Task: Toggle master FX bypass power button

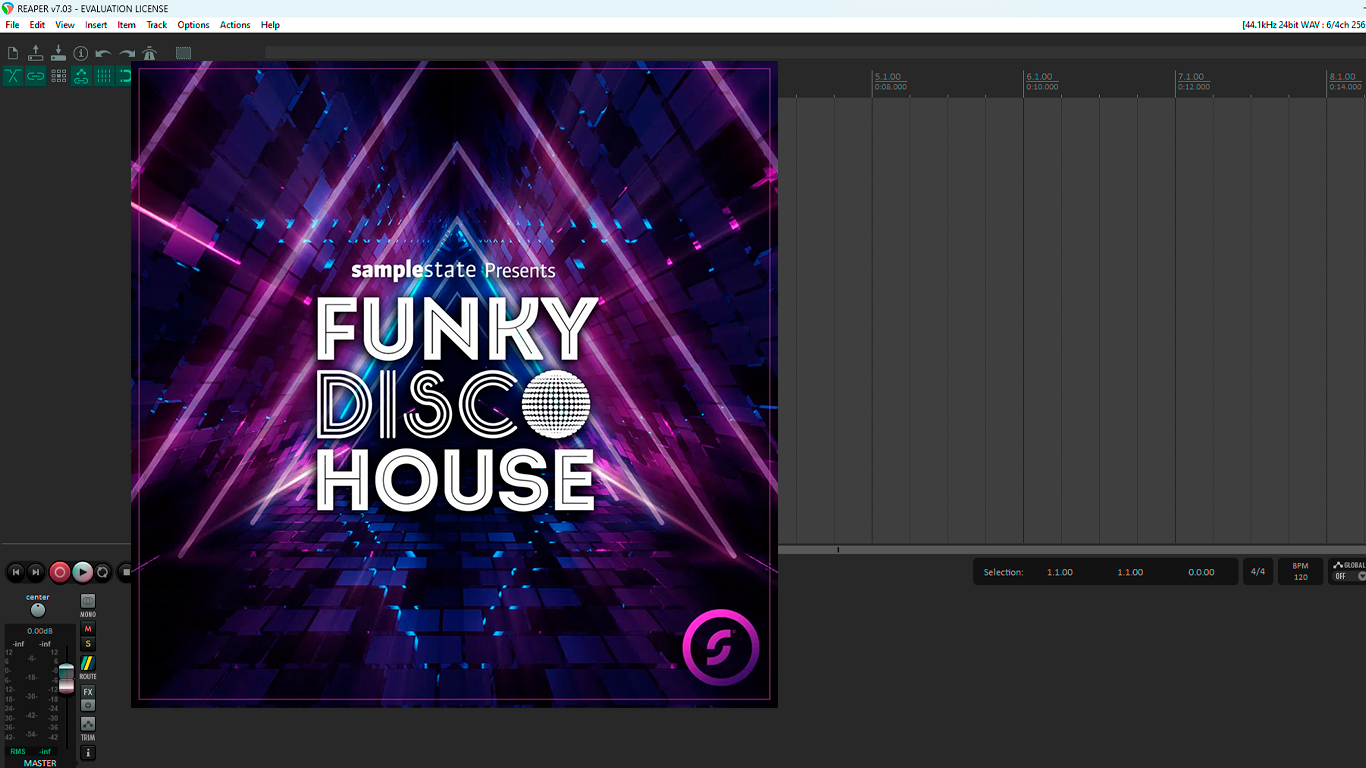Action: tap(88, 705)
